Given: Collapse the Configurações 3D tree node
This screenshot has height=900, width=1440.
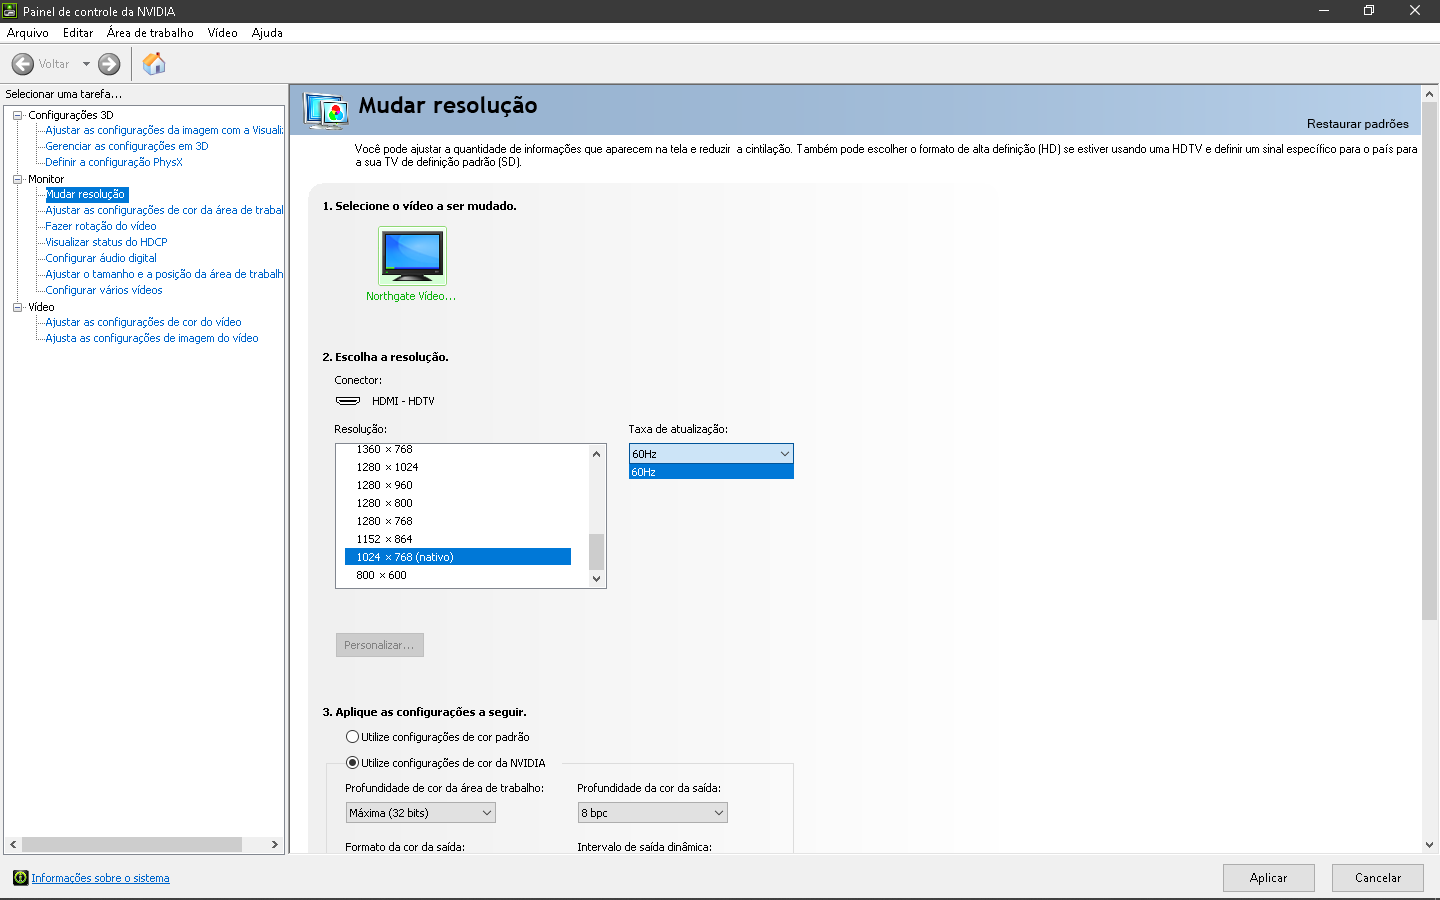Looking at the screenshot, I should click(x=17, y=115).
